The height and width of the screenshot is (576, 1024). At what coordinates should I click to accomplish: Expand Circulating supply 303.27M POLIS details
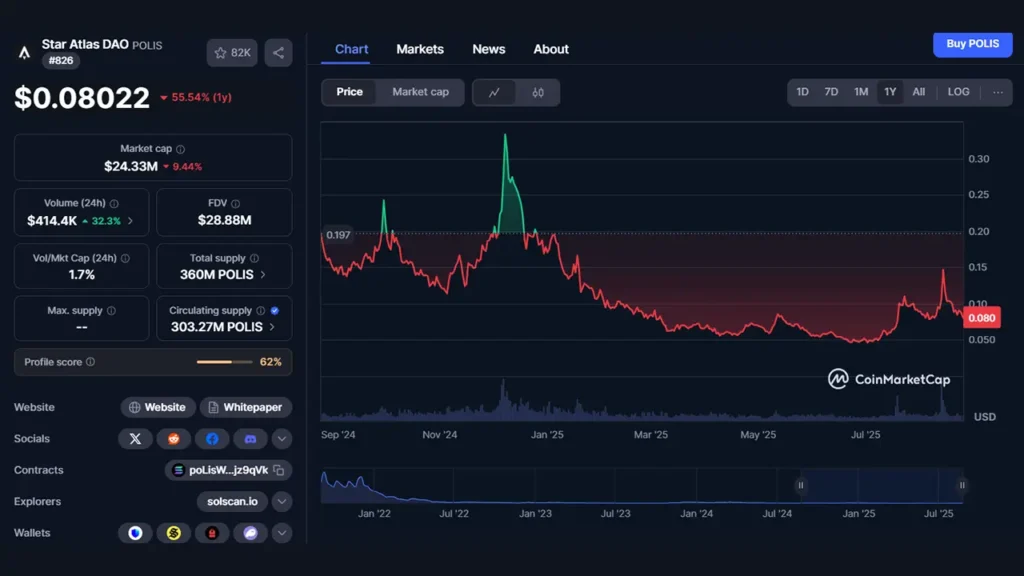[272, 327]
